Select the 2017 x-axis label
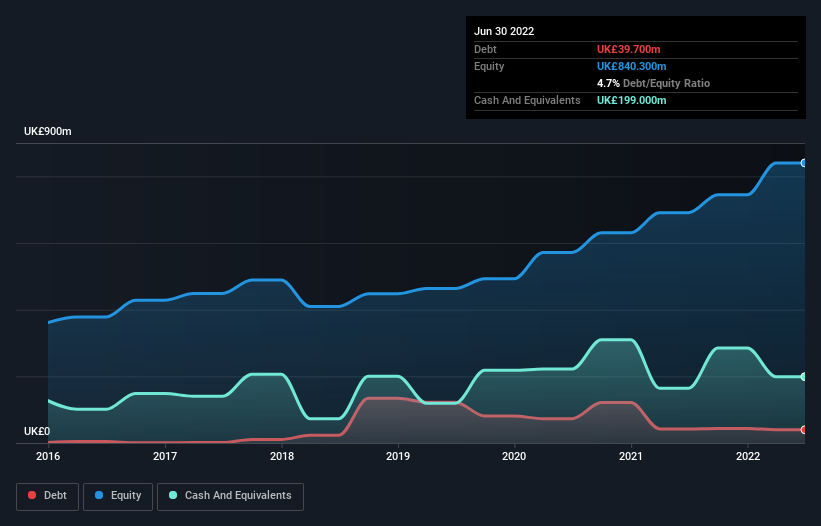 pos(165,456)
